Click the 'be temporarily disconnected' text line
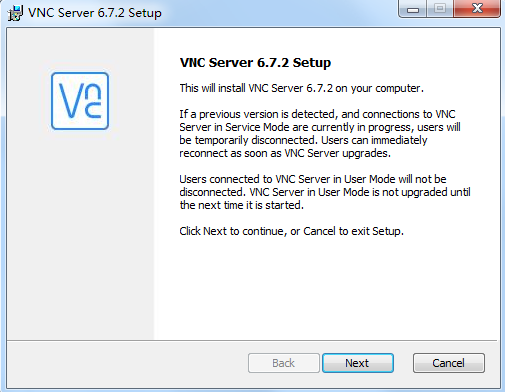 click(303, 140)
